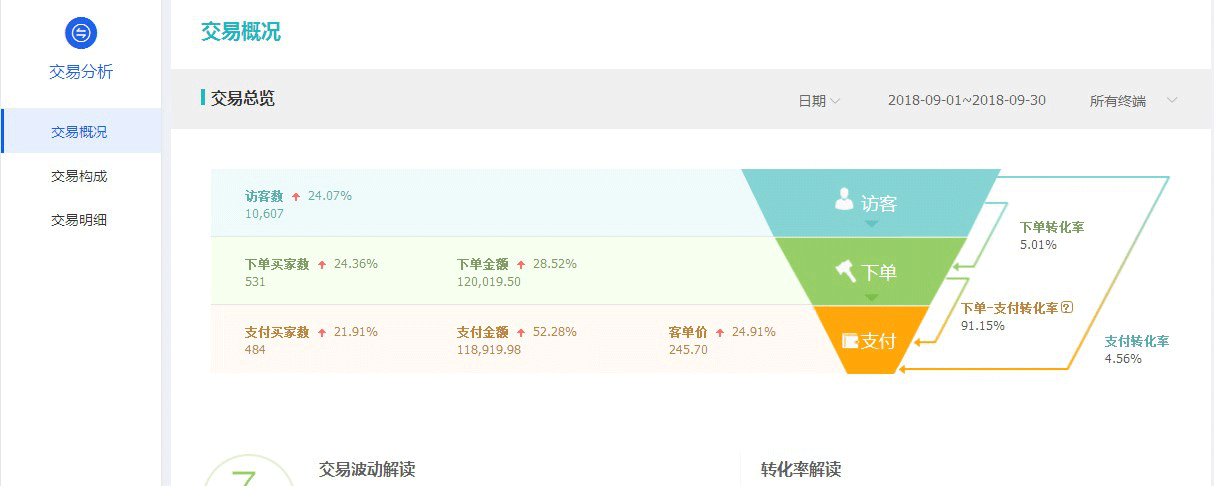Screen dimensions: 1214x486
Task: Go to 交易构成 in the sidebar
Action: [80, 176]
